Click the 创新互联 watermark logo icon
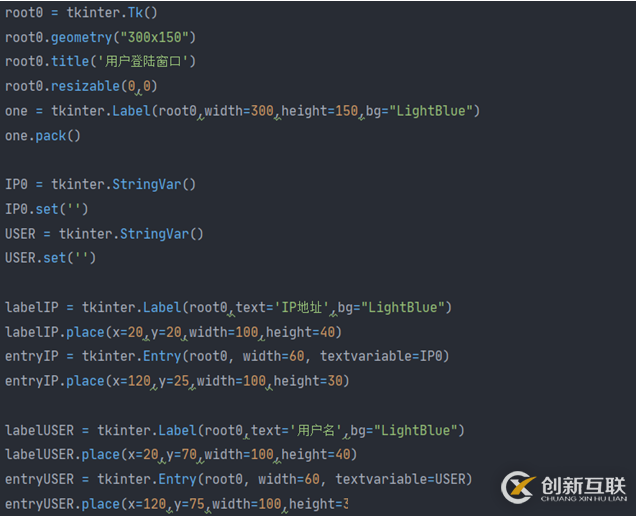Screen dimensions: 636x516 (519, 487)
